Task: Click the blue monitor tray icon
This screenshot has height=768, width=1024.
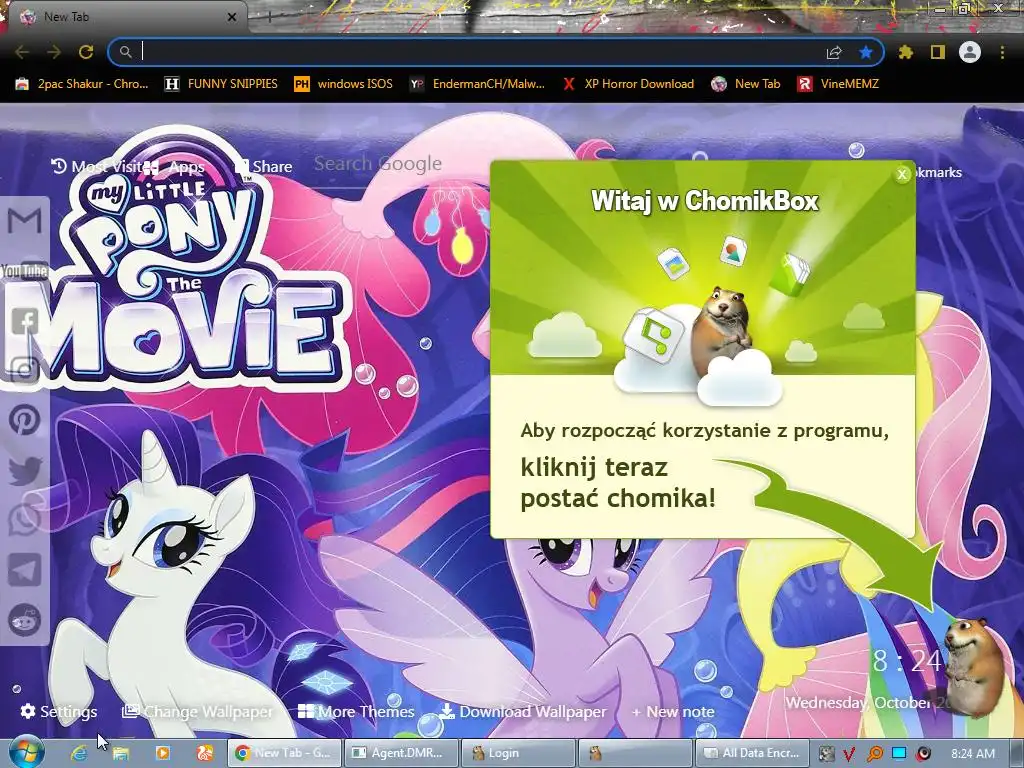Action: tap(899, 754)
